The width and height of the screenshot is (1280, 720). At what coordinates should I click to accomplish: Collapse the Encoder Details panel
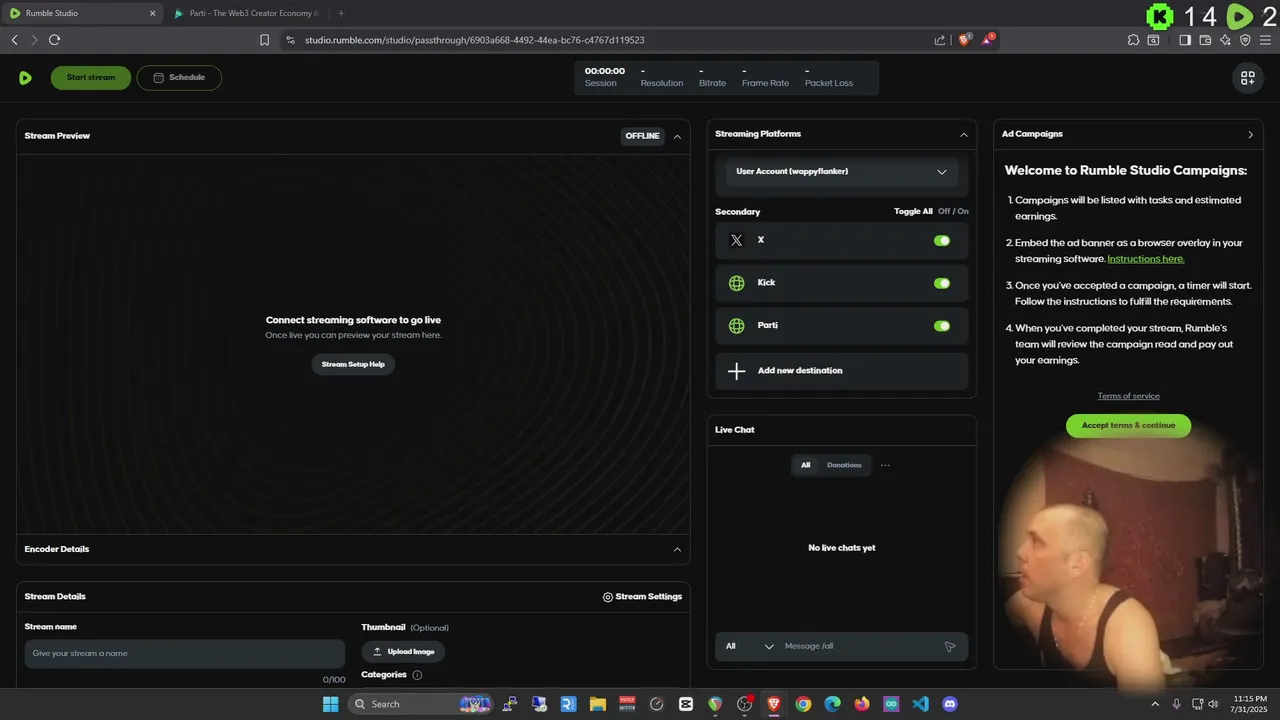click(x=677, y=549)
